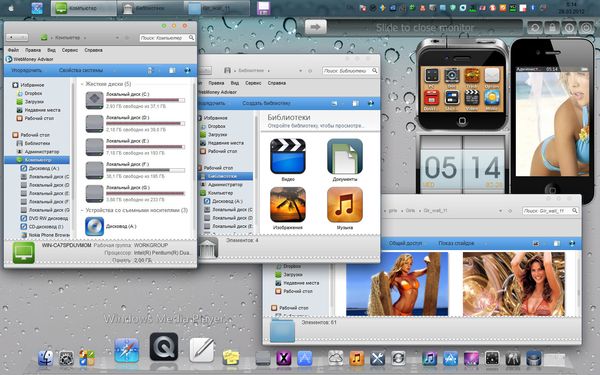
Task: Open System Preferences gear in dock
Action: pyautogui.click(x=66, y=359)
